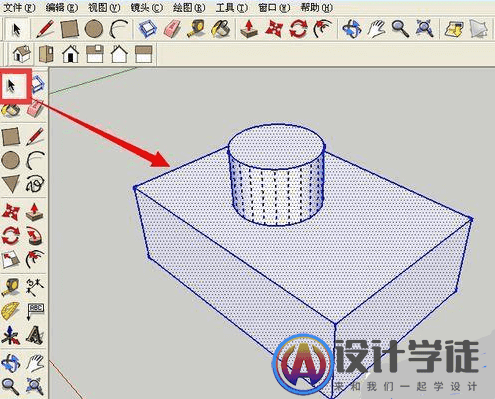Pick the Eraser in the left tool palette
495x399 pixels.
[x=35, y=108]
